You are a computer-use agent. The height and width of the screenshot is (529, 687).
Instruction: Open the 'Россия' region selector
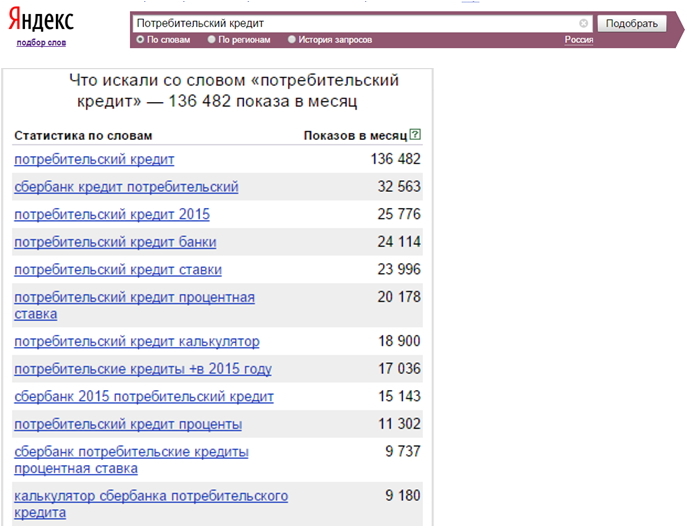point(579,40)
